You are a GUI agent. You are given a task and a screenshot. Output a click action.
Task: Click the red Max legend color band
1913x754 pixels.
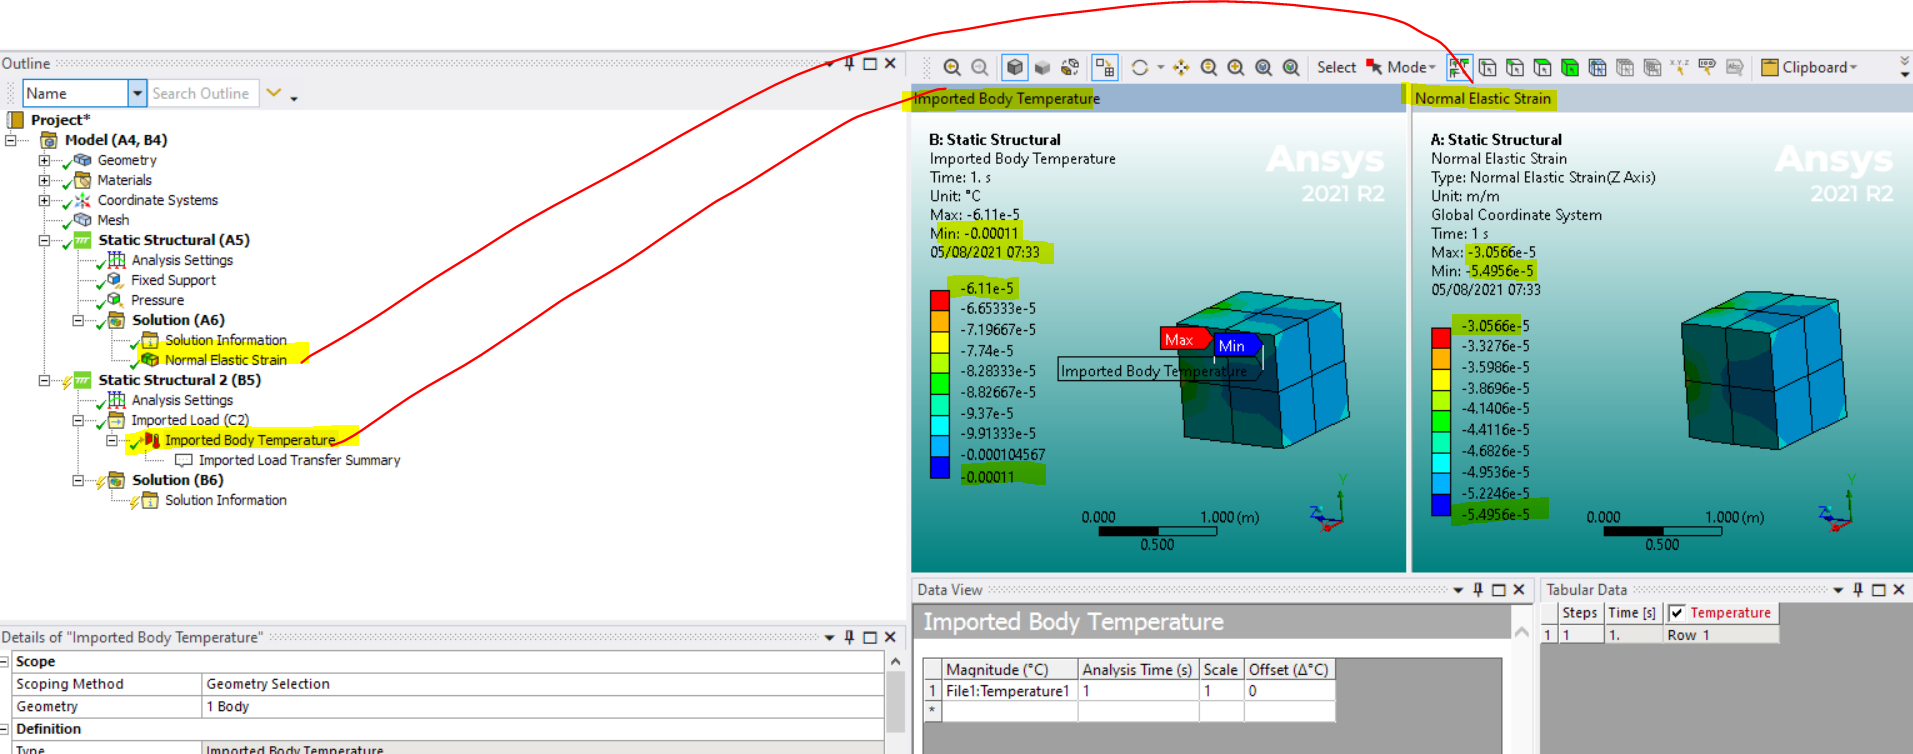939,300
